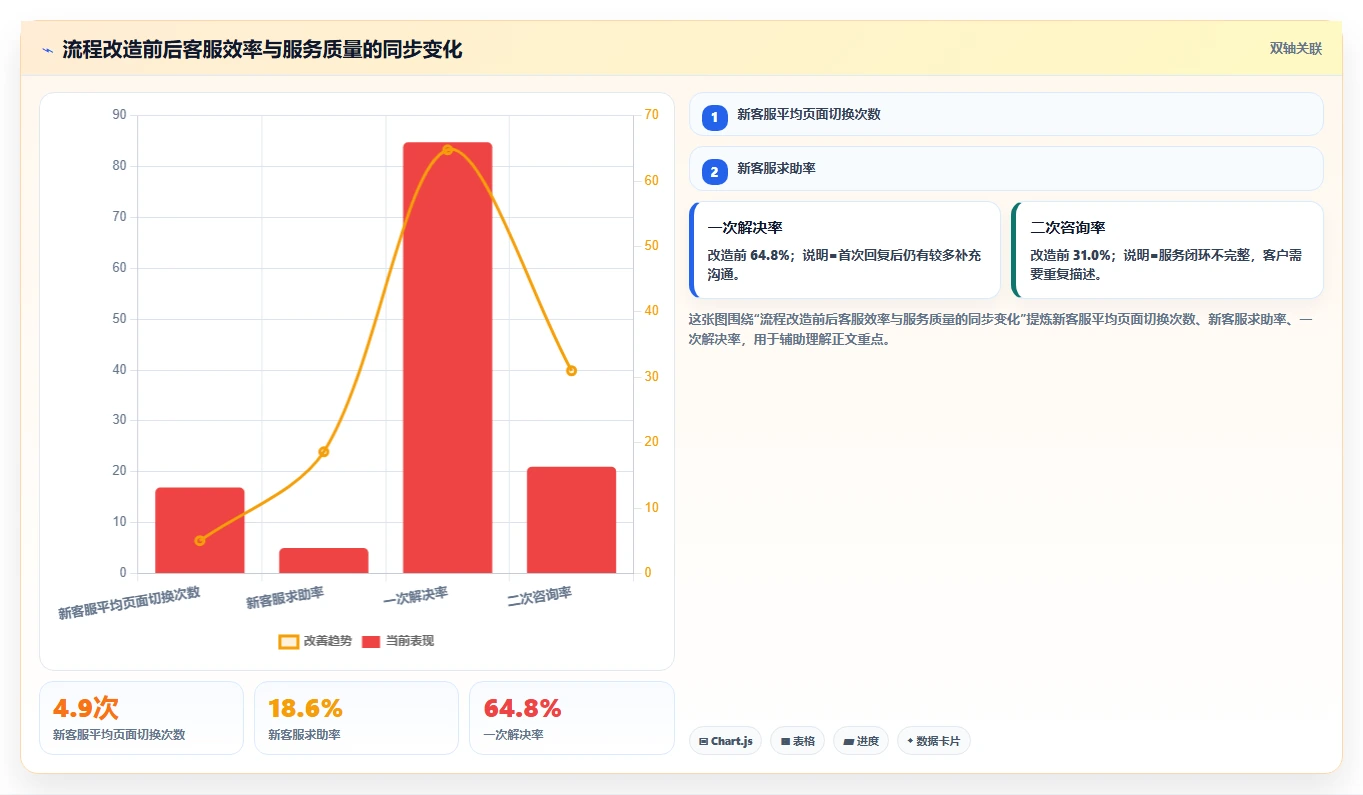Click the red 当前表现 legend swatch

pyautogui.click(x=371, y=642)
